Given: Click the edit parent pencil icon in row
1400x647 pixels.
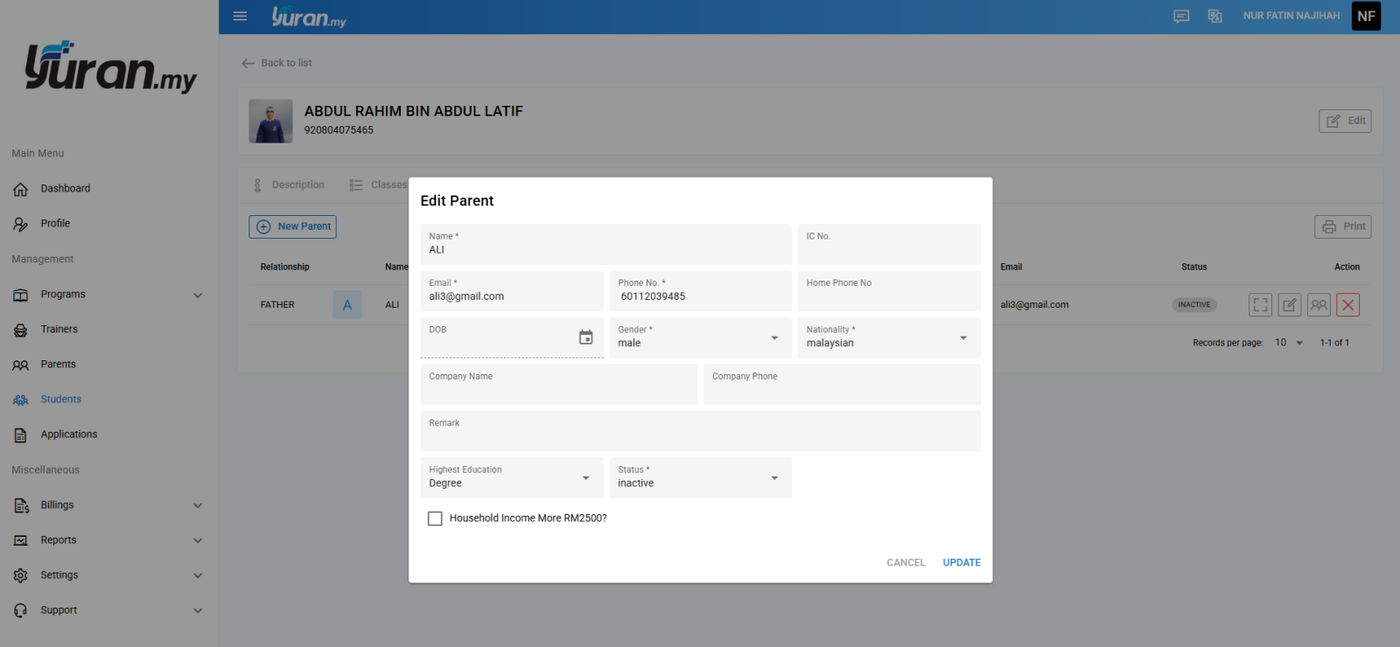Looking at the screenshot, I should tap(1290, 305).
